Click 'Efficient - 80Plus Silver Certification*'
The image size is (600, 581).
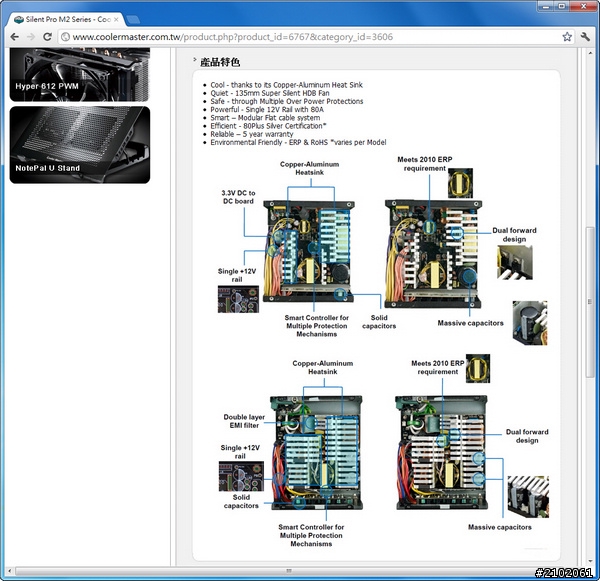[x=269, y=126]
